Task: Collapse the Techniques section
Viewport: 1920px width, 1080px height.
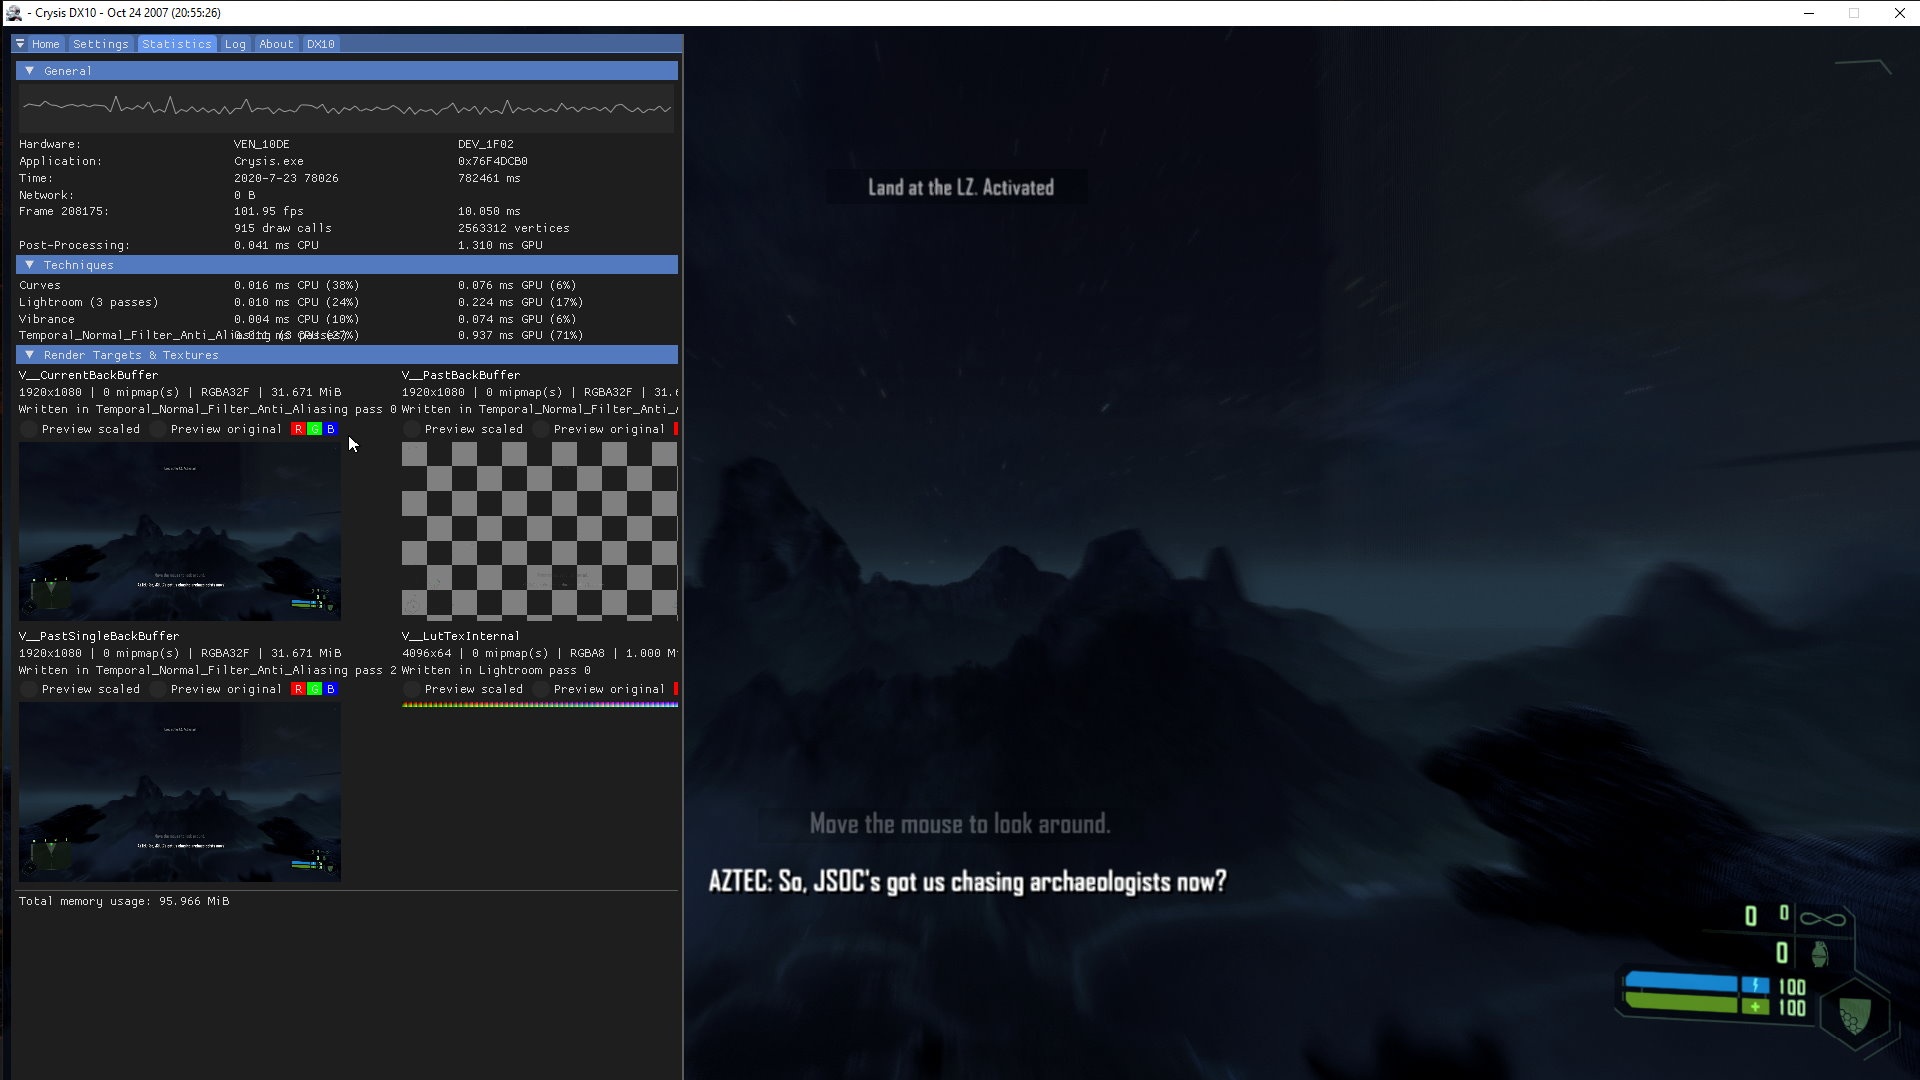Action: [30, 265]
